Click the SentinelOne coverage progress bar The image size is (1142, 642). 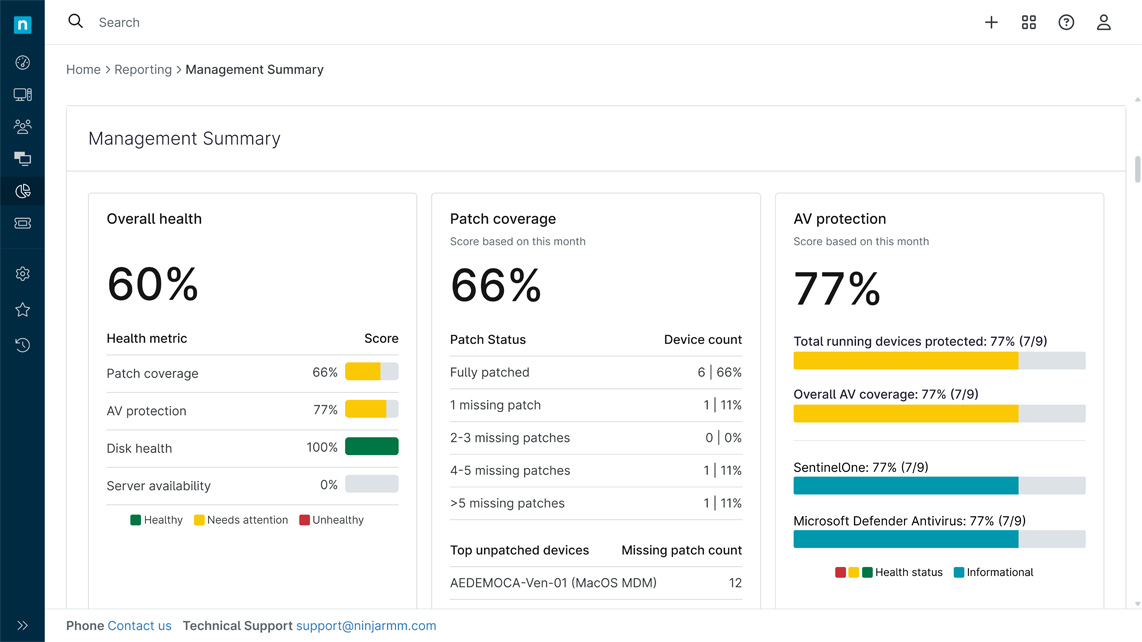click(938, 486)
